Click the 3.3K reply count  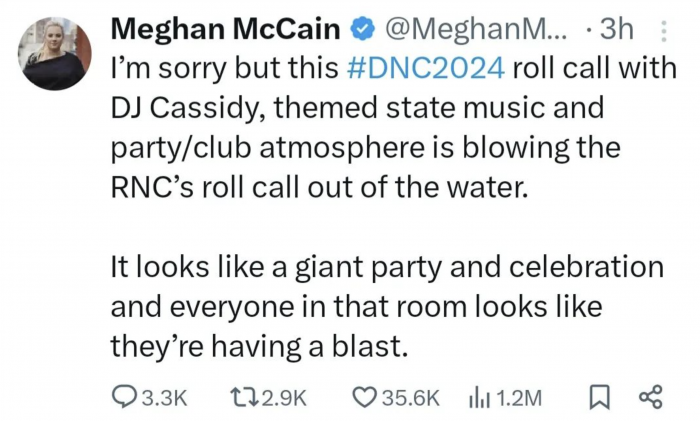pyautogui.click(x=165, y=397)
